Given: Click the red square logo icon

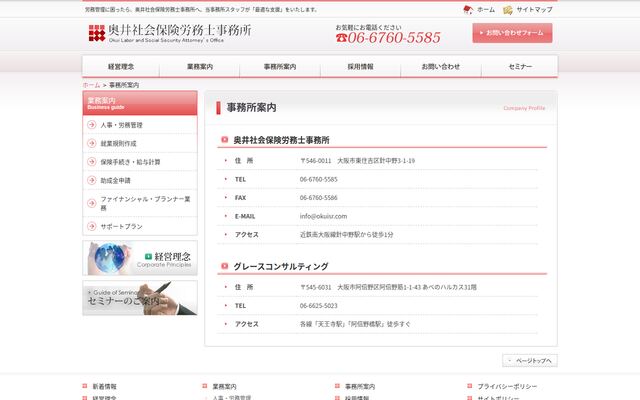Looking at the screenshot, I should click(x=97, y=33).
